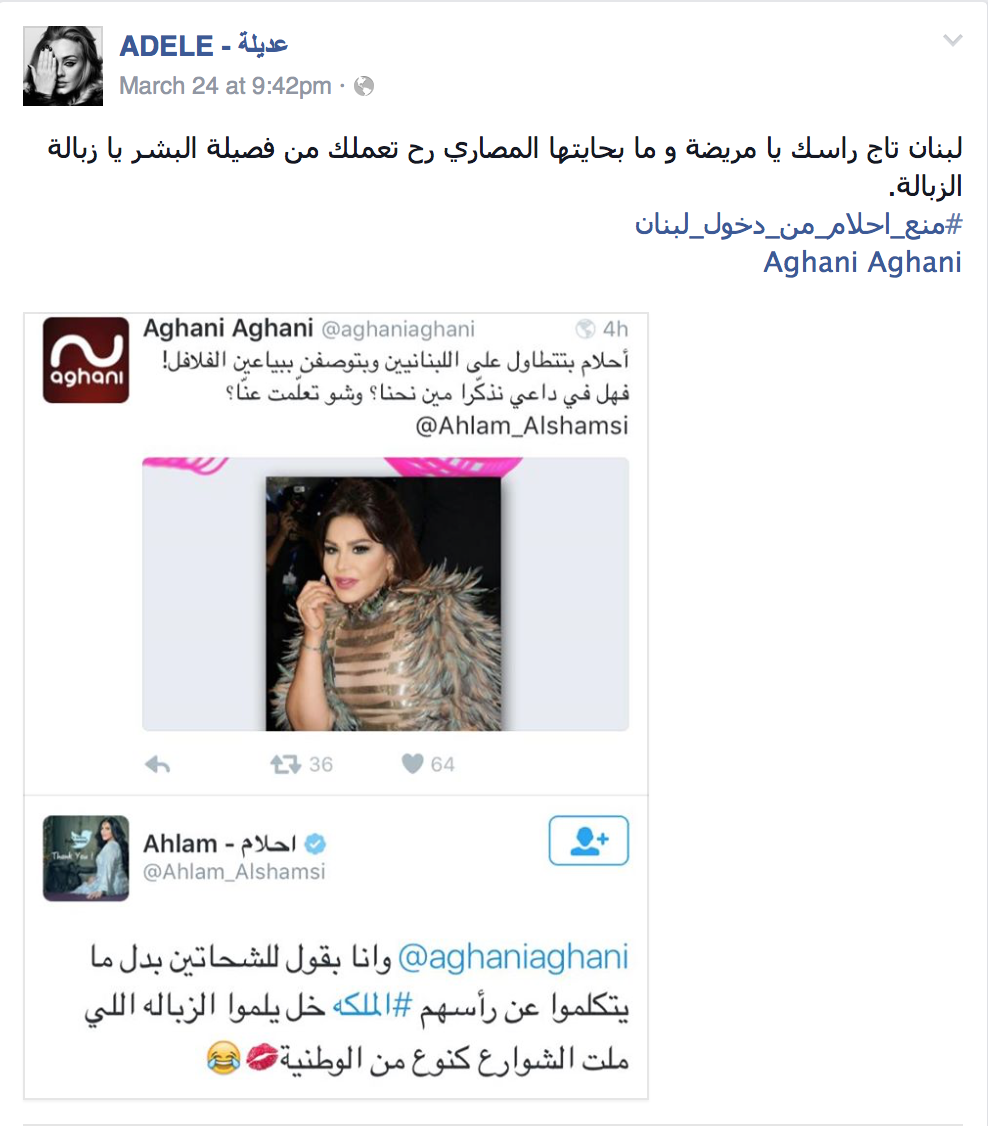Click the globe icon next to 4h
The width and height of the screenshot is (988, 1126).
(585, 329)
